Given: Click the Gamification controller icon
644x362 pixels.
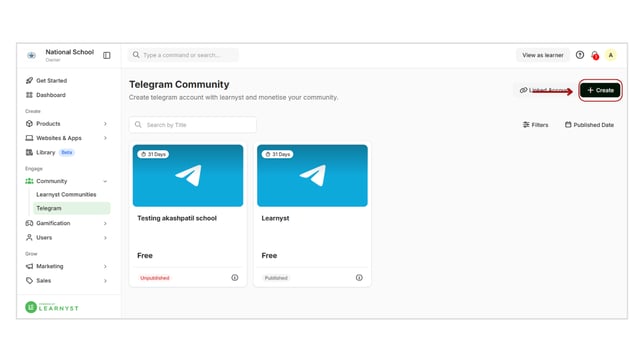Looking at the screenshot, I should [29, 223].
